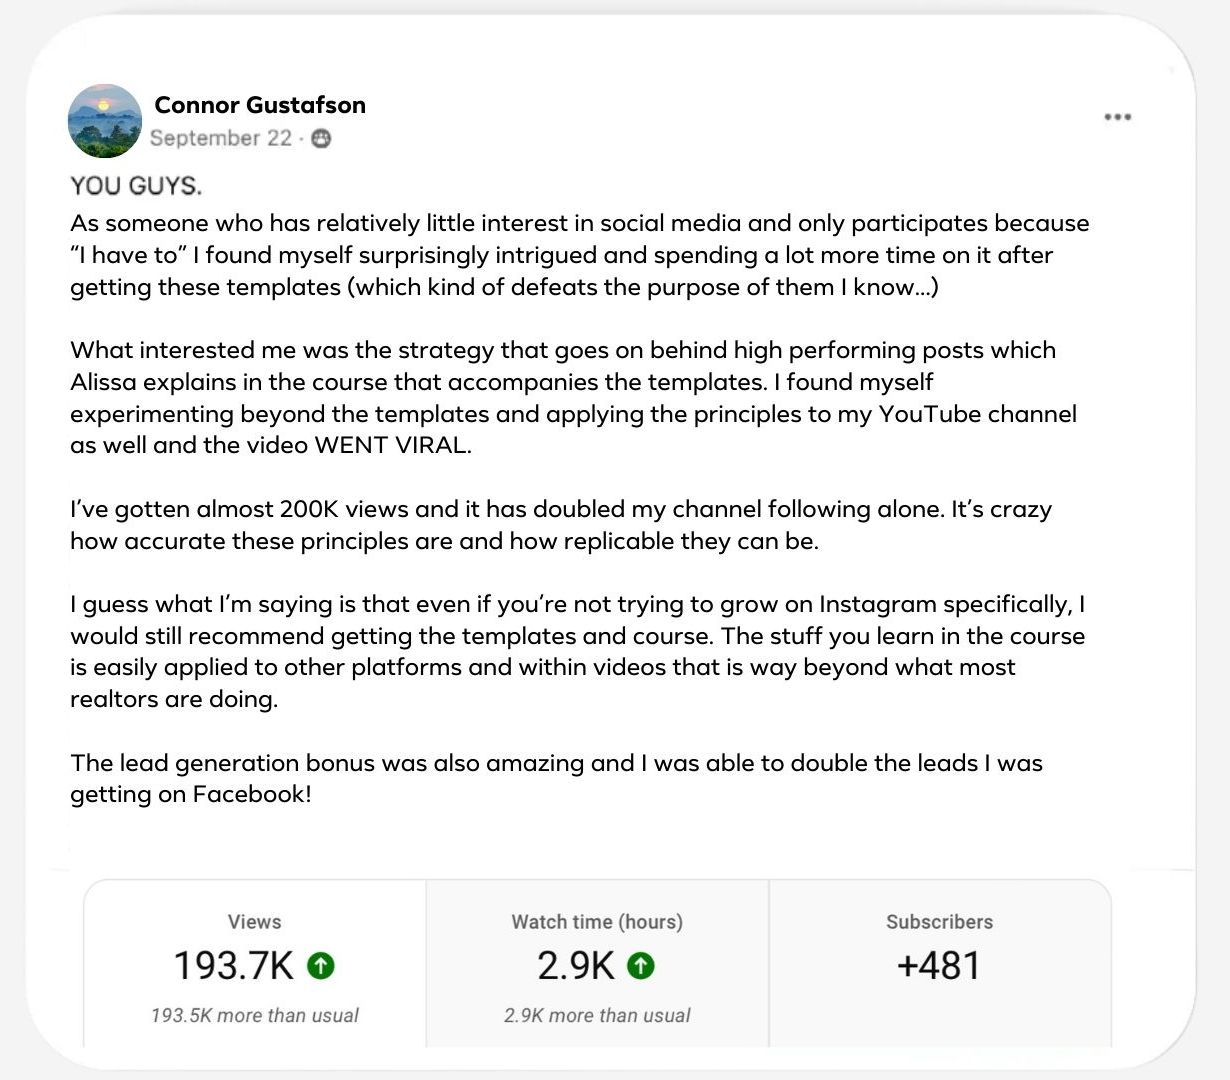Select the Subscribers label in the stats

coord(939,922)
